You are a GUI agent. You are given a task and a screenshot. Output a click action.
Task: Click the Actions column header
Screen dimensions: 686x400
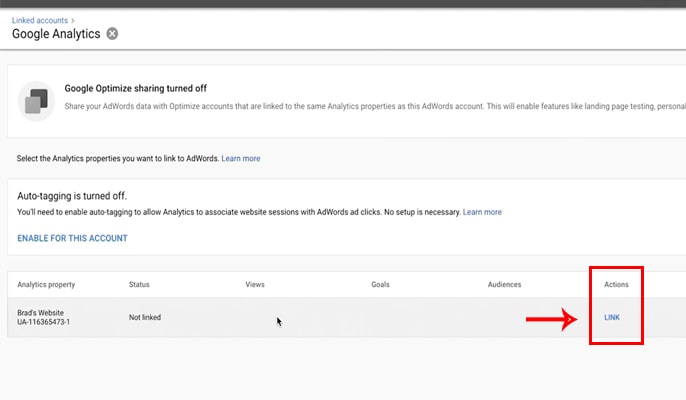[x=616, y=284]
